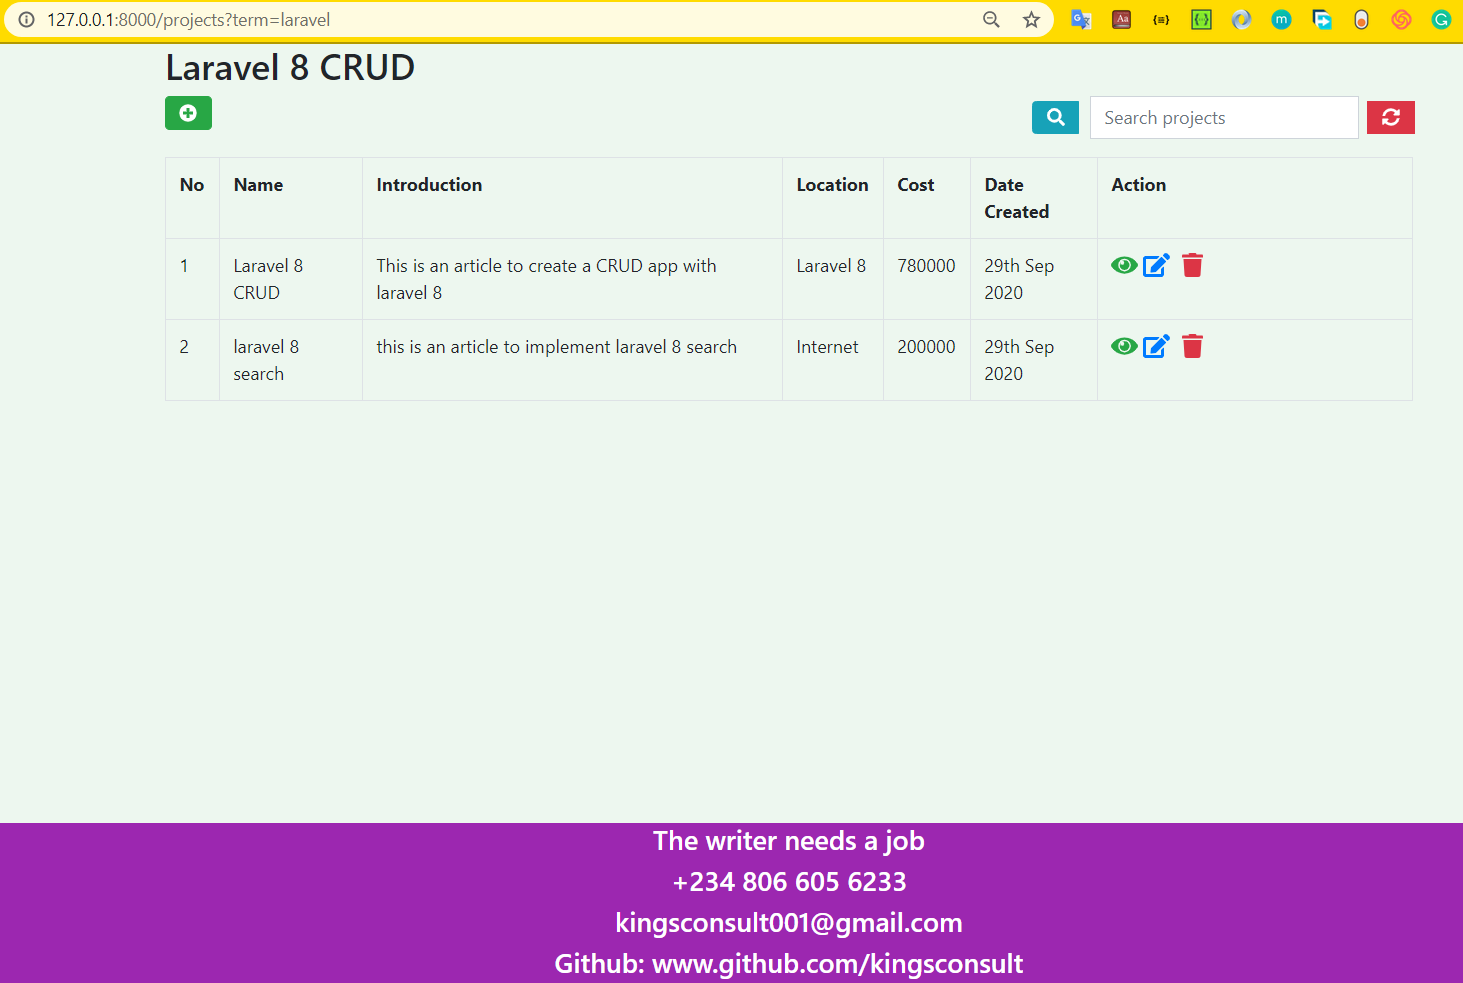Click 'The writer needs a job' footer text
Viewport: 1463px width, 983px height.
pyautogui.click(x=789, y=841)
